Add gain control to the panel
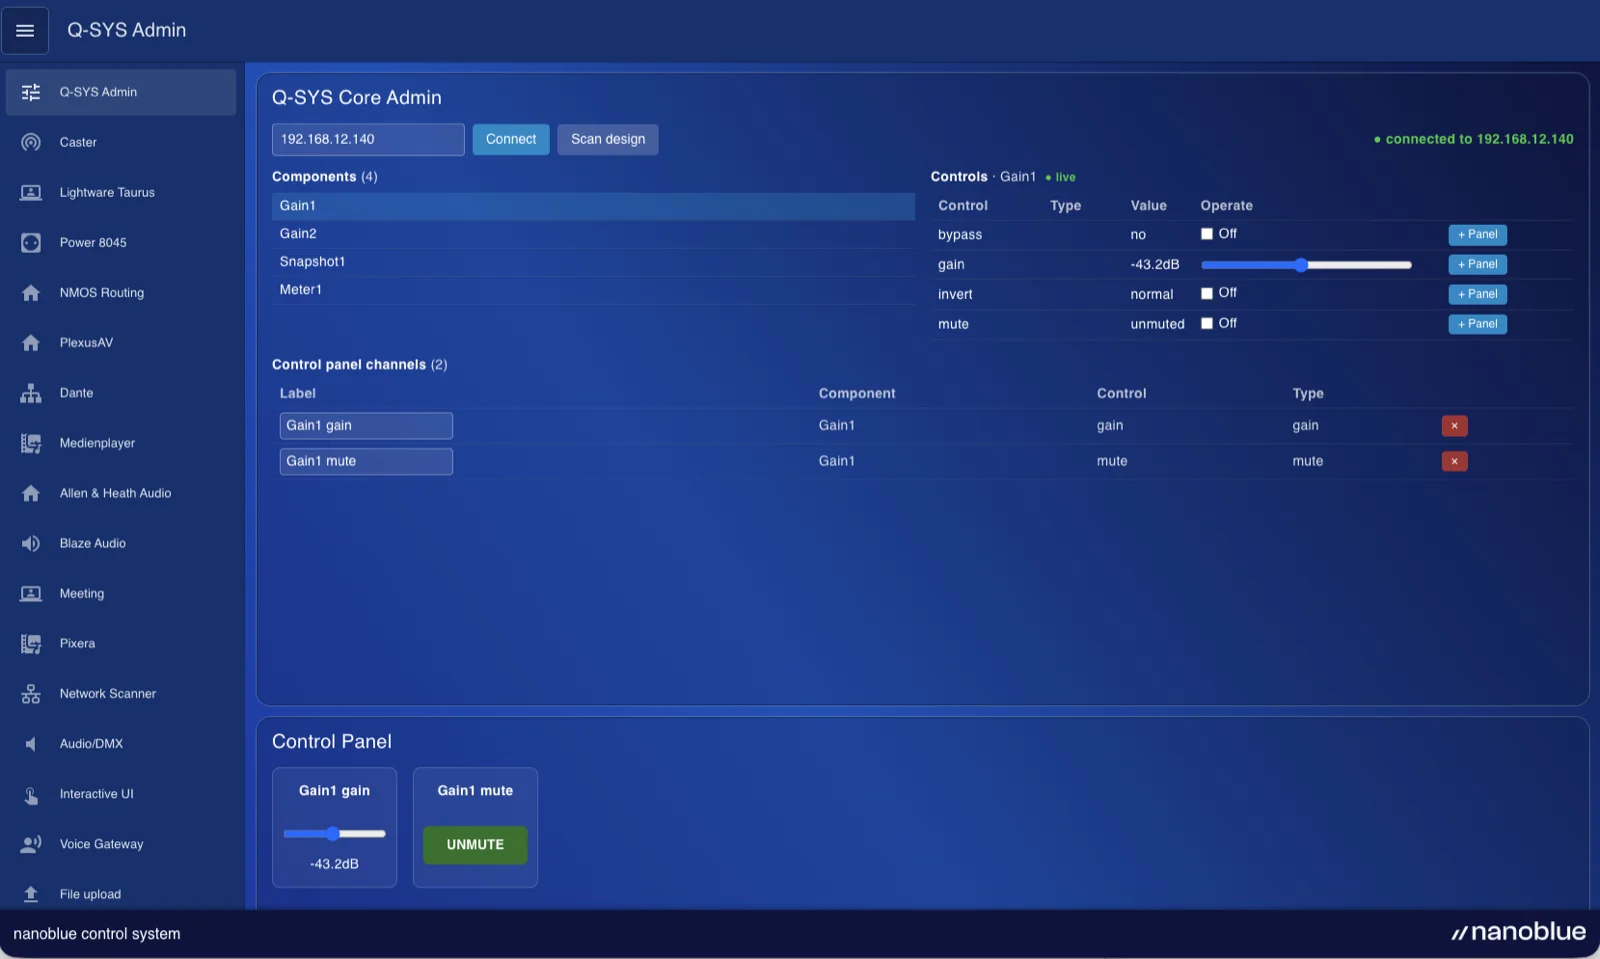The height and width of the screenshot is (959, 1600). point(1477,264)
